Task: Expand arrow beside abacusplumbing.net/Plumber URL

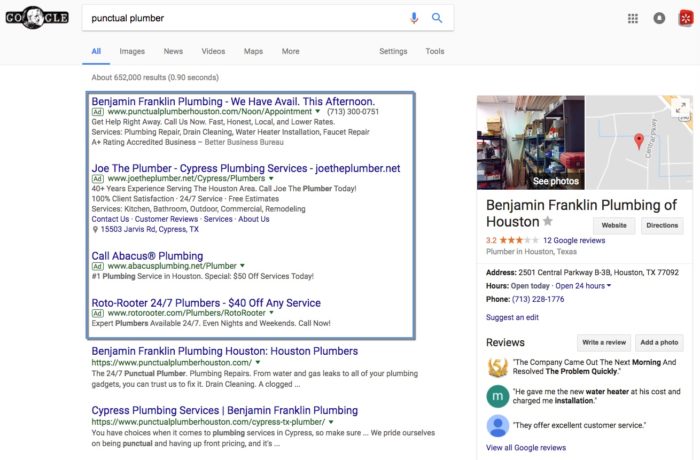Action: tap(242, 266)
